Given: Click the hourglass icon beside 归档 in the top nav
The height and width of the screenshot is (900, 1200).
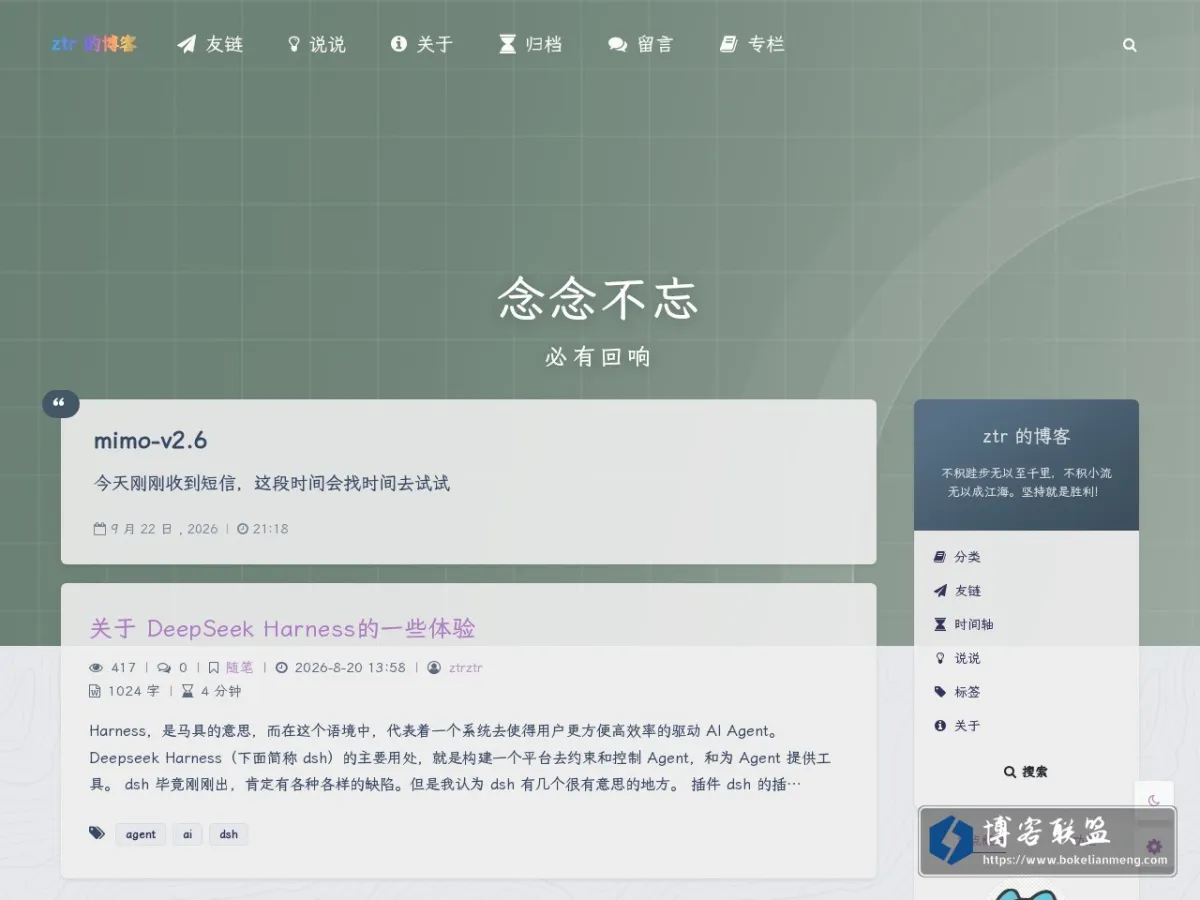Looking at the screenshot, I should coord(508,44).
